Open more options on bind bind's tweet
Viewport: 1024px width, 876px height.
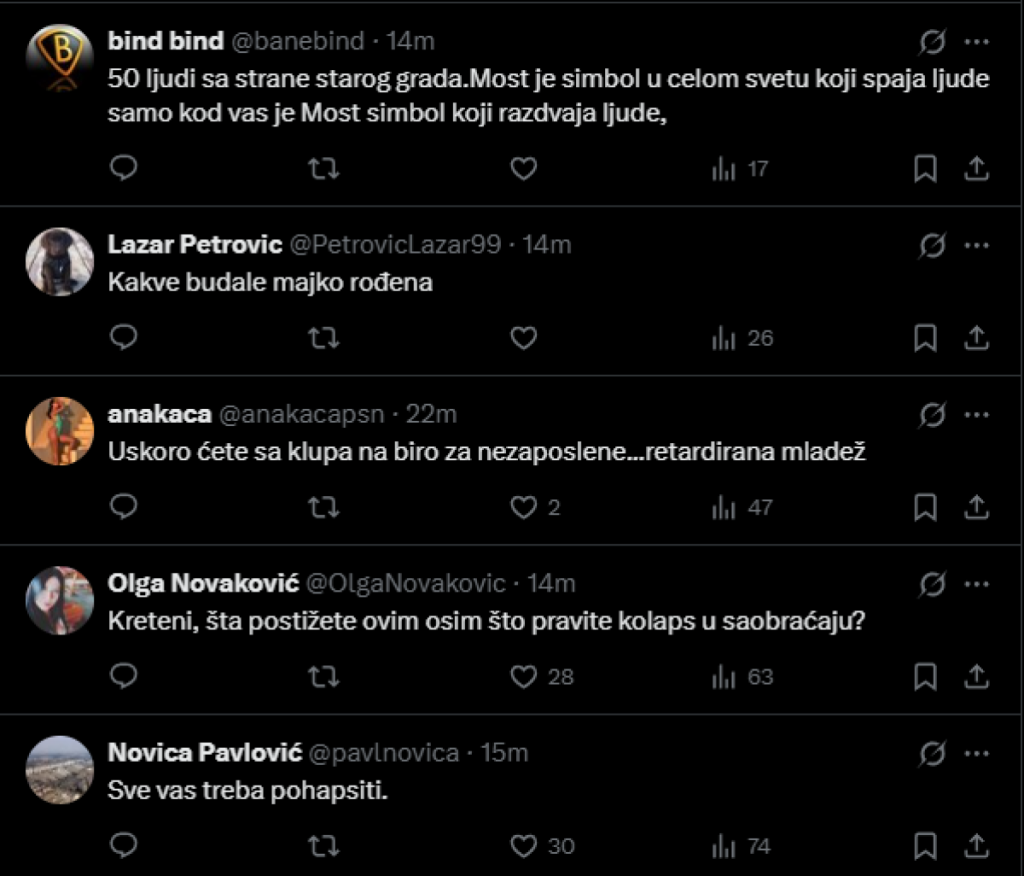[x=976, y=42]
